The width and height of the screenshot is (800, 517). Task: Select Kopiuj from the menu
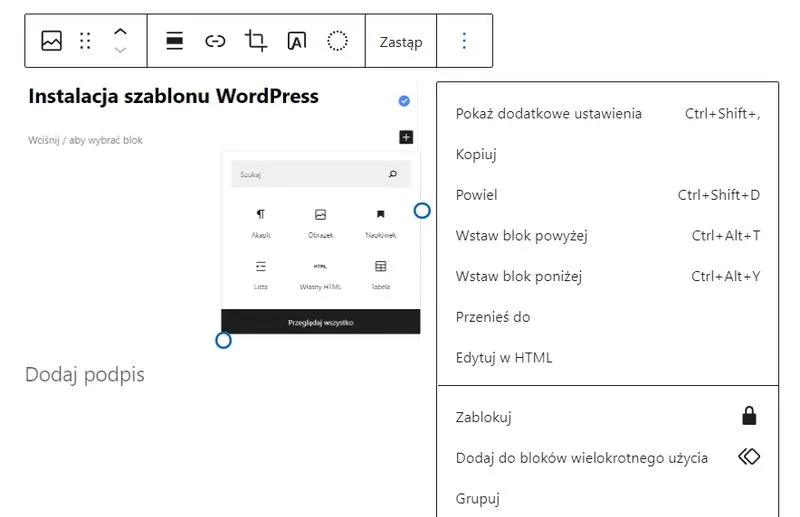click(x=608, y=154)
